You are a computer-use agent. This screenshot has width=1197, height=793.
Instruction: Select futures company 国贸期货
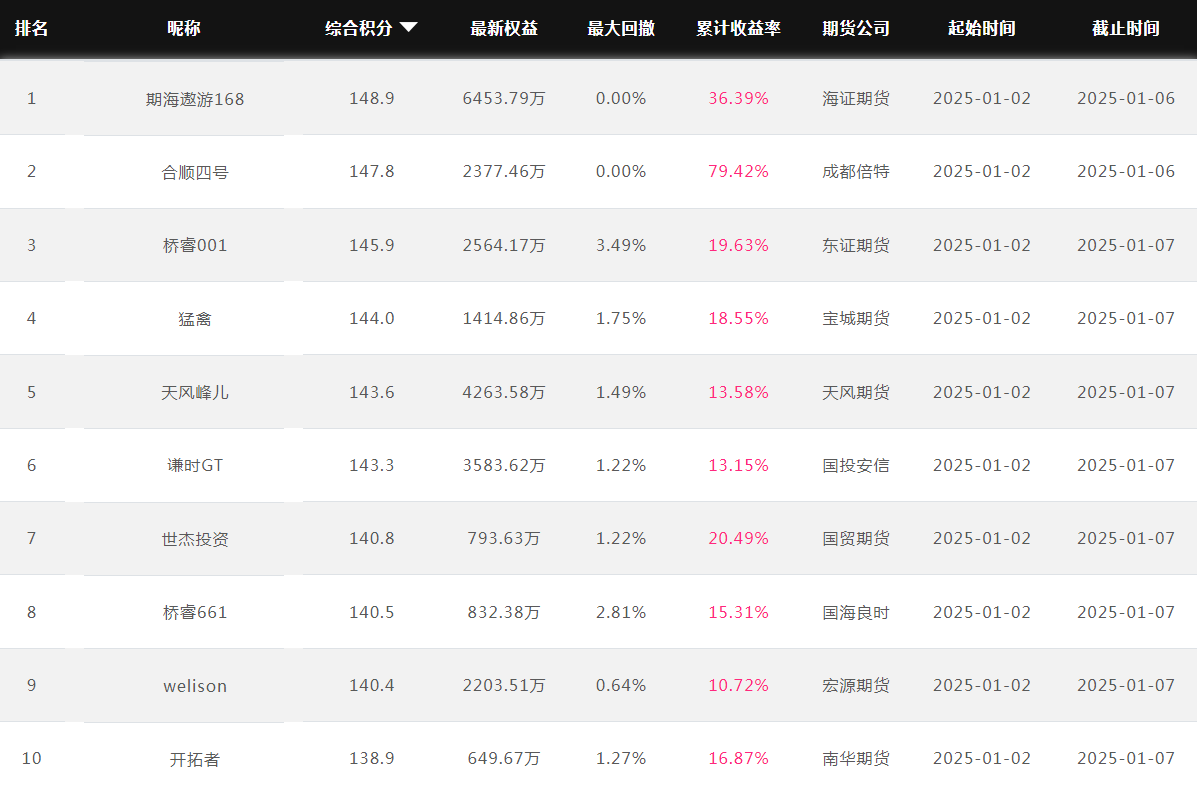point(856,538)
